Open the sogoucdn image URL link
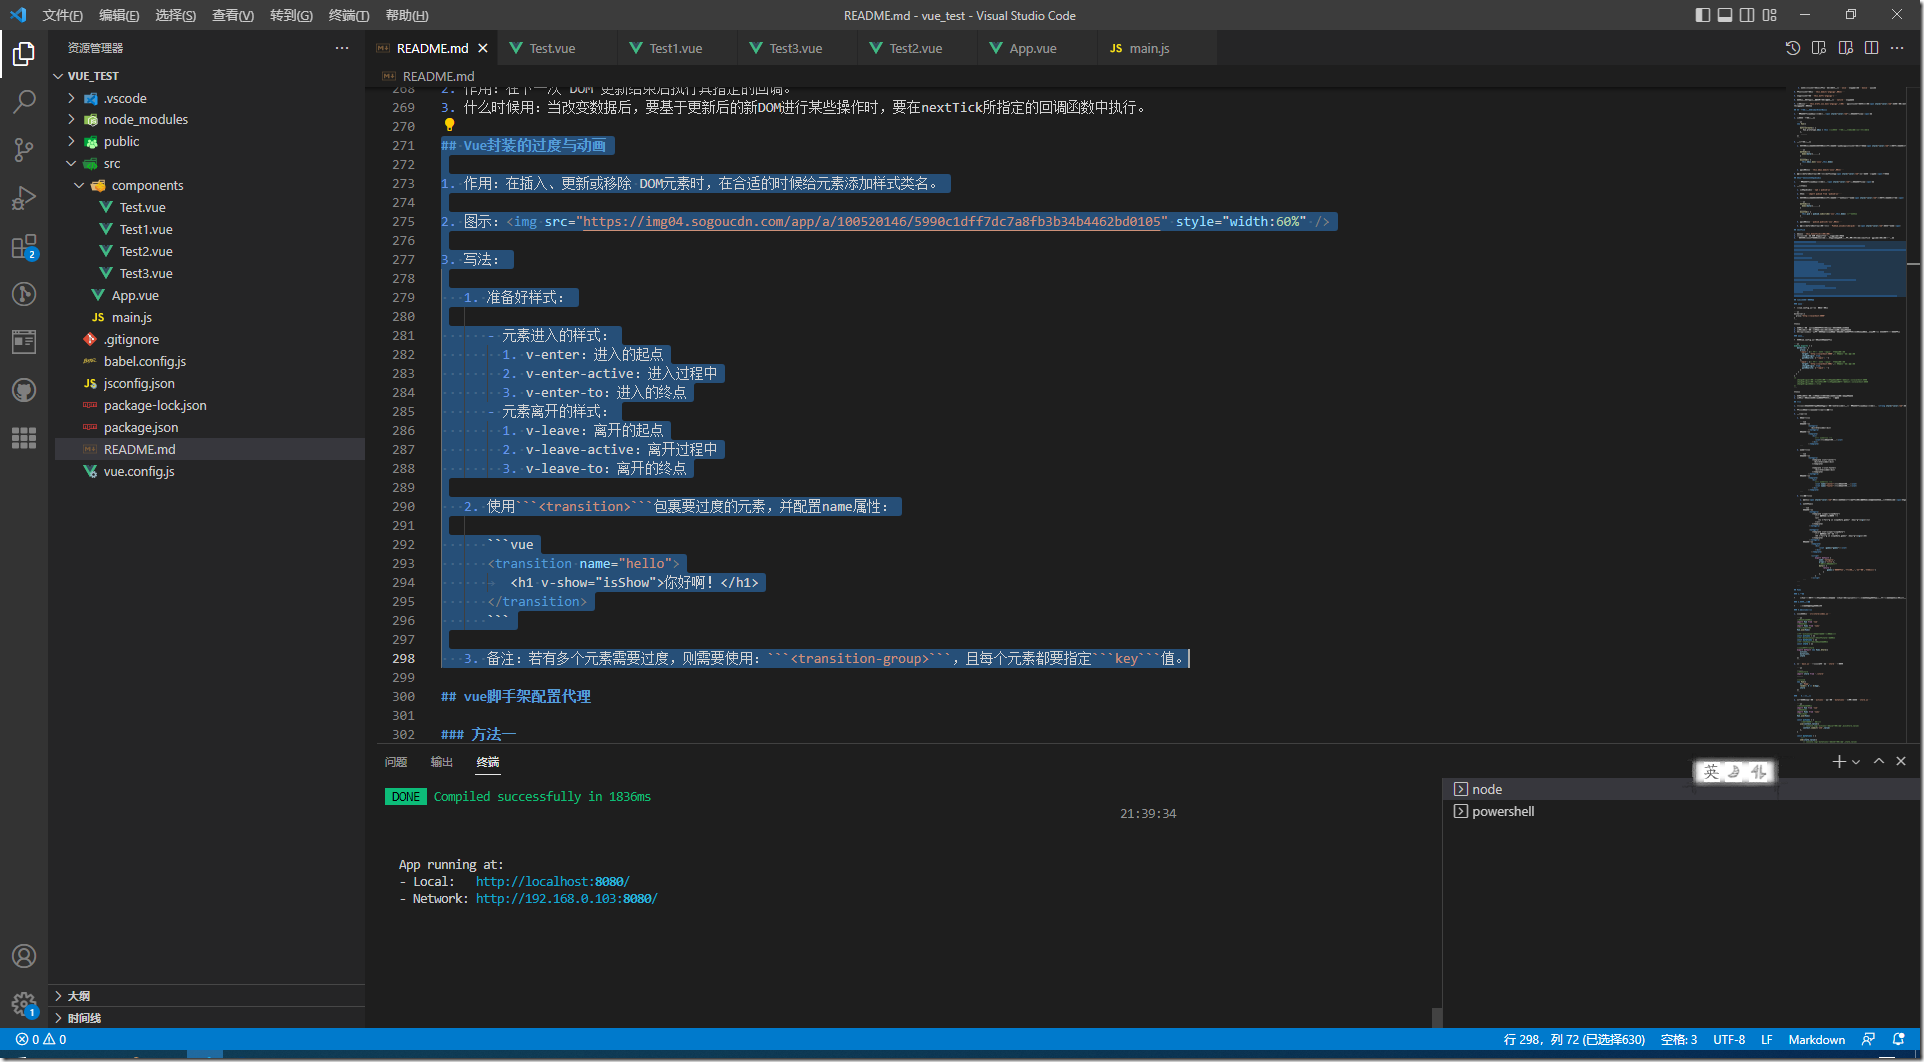The height and width of the screenshot is (1062, 1924). 871,222
